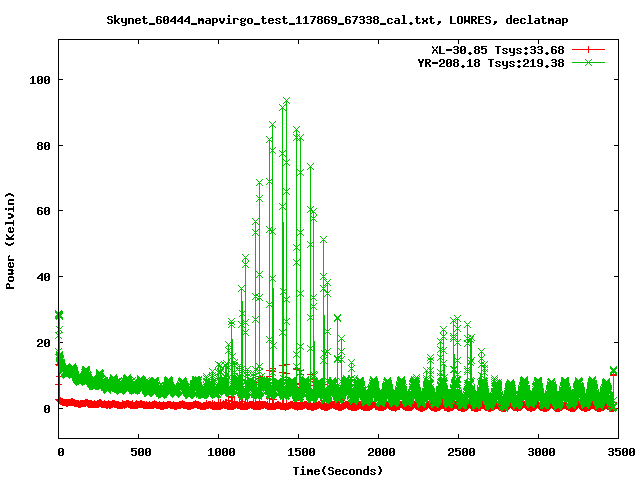Screen dimensions: 640x480
Task: Click the Power (Kelvin) y-axis label
Action: click(x=10, y=241)
